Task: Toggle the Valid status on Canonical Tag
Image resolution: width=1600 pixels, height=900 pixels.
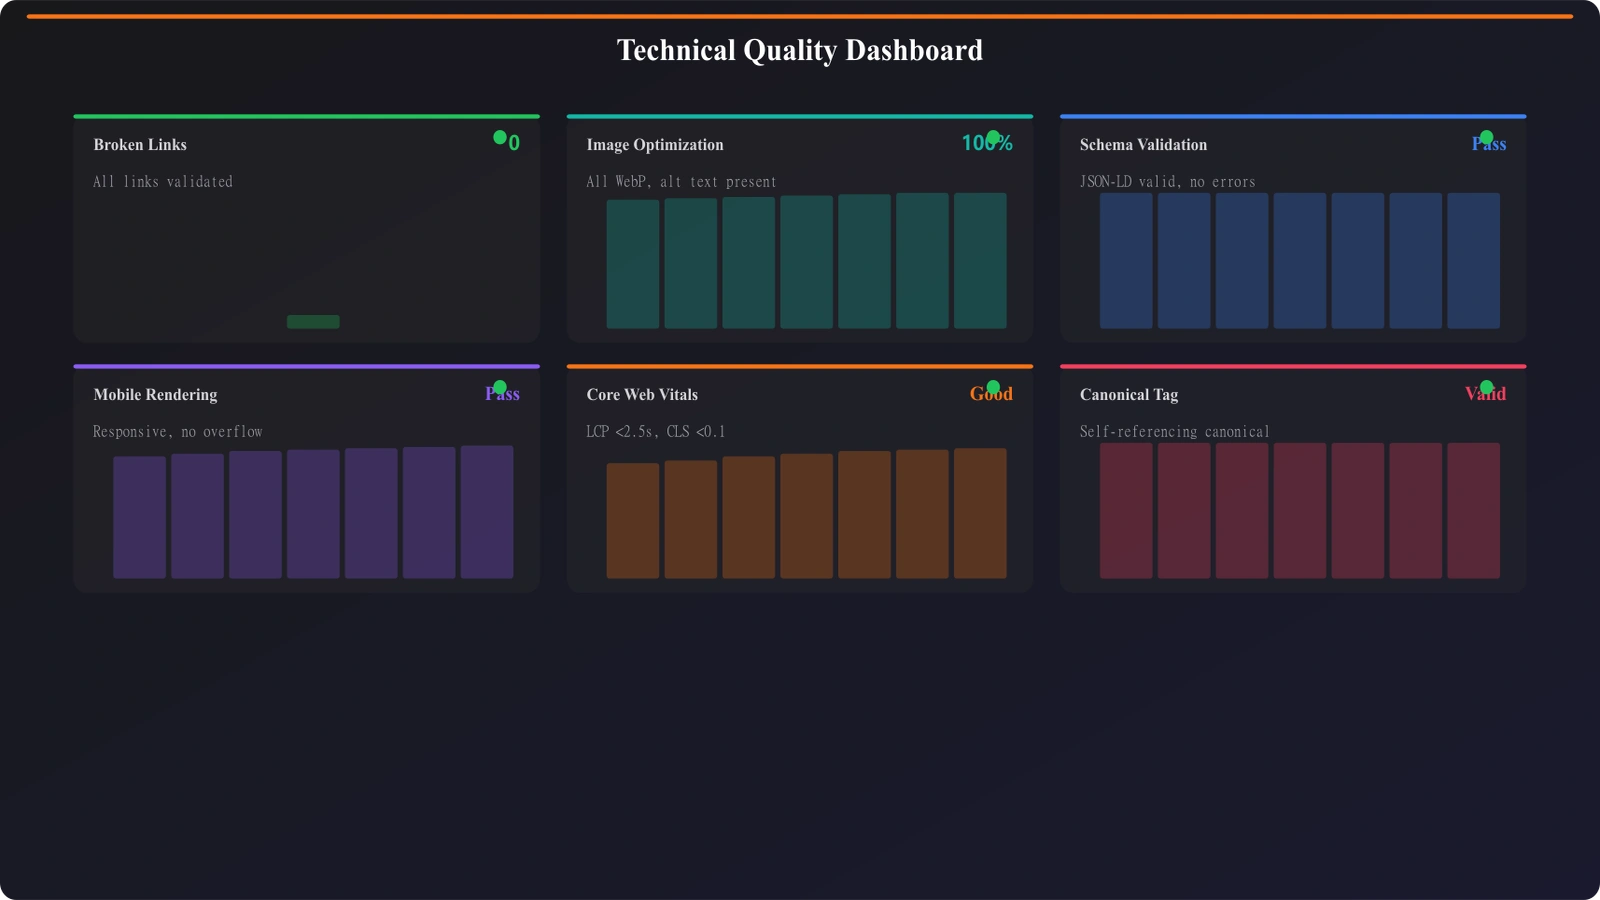Action: click(1485, 394)
